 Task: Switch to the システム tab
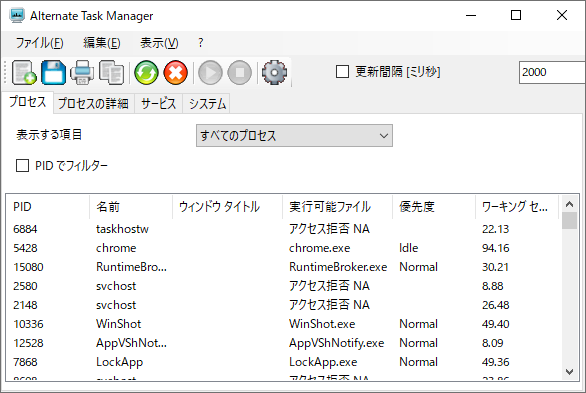[x=207, y=103]
